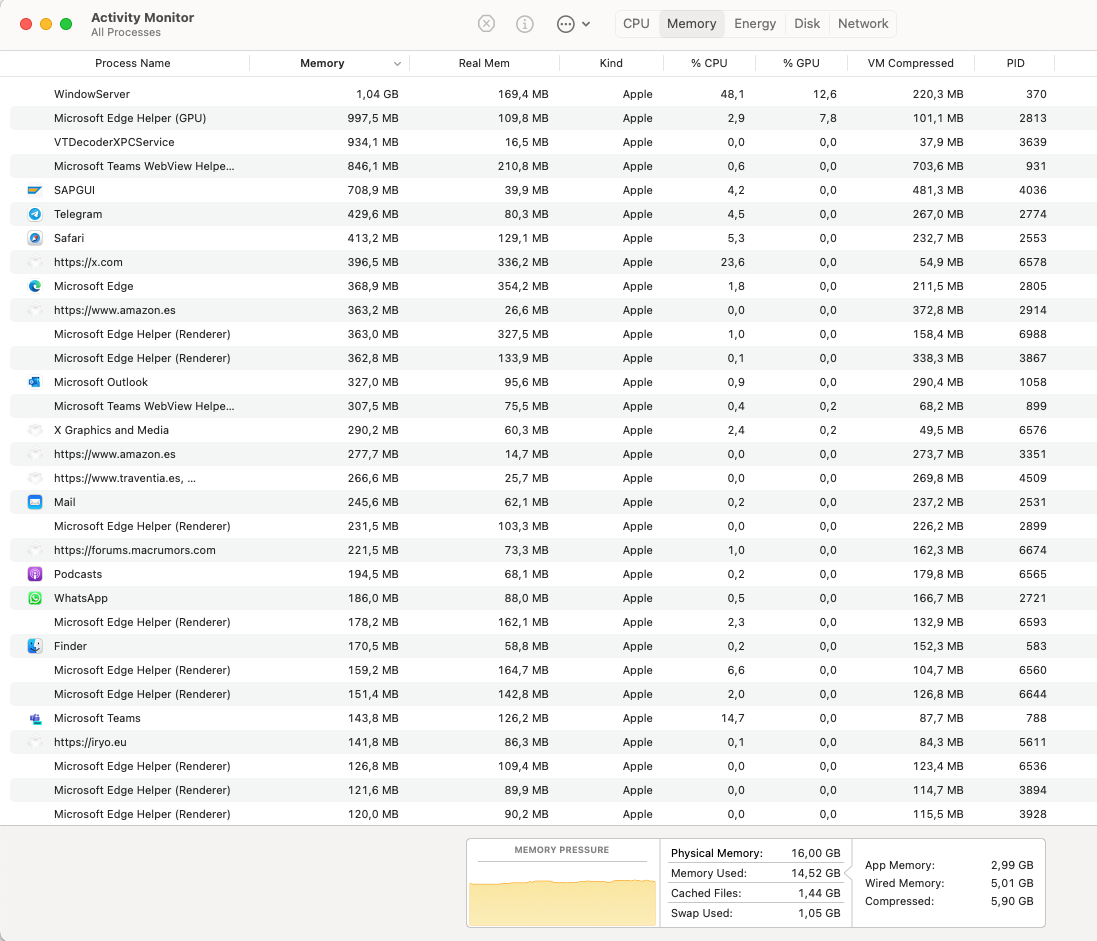Click PID value 6578

pyautogui.click(x=1033, y=262)
